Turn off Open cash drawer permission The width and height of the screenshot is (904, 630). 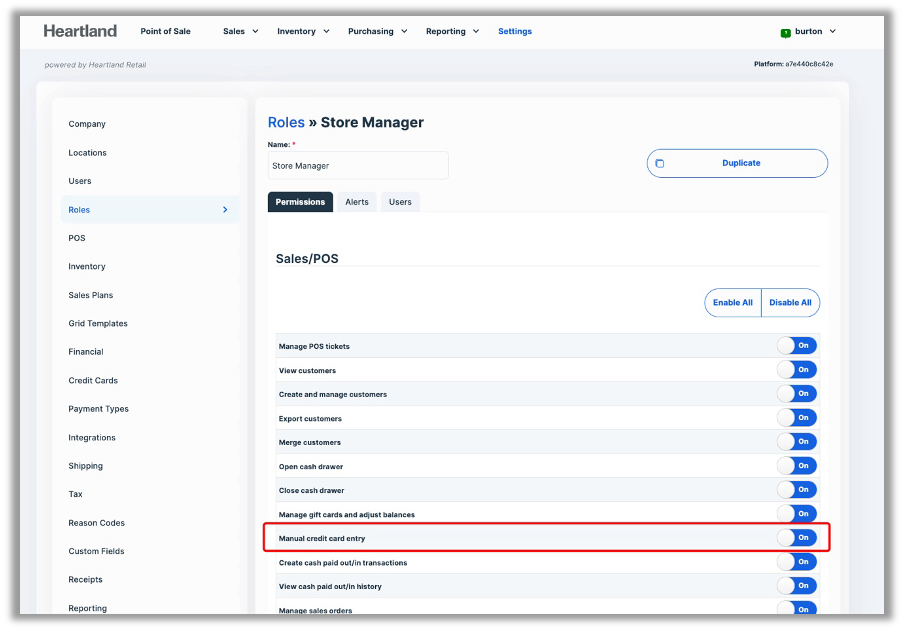pyautogui.click(x=797, y=466)
